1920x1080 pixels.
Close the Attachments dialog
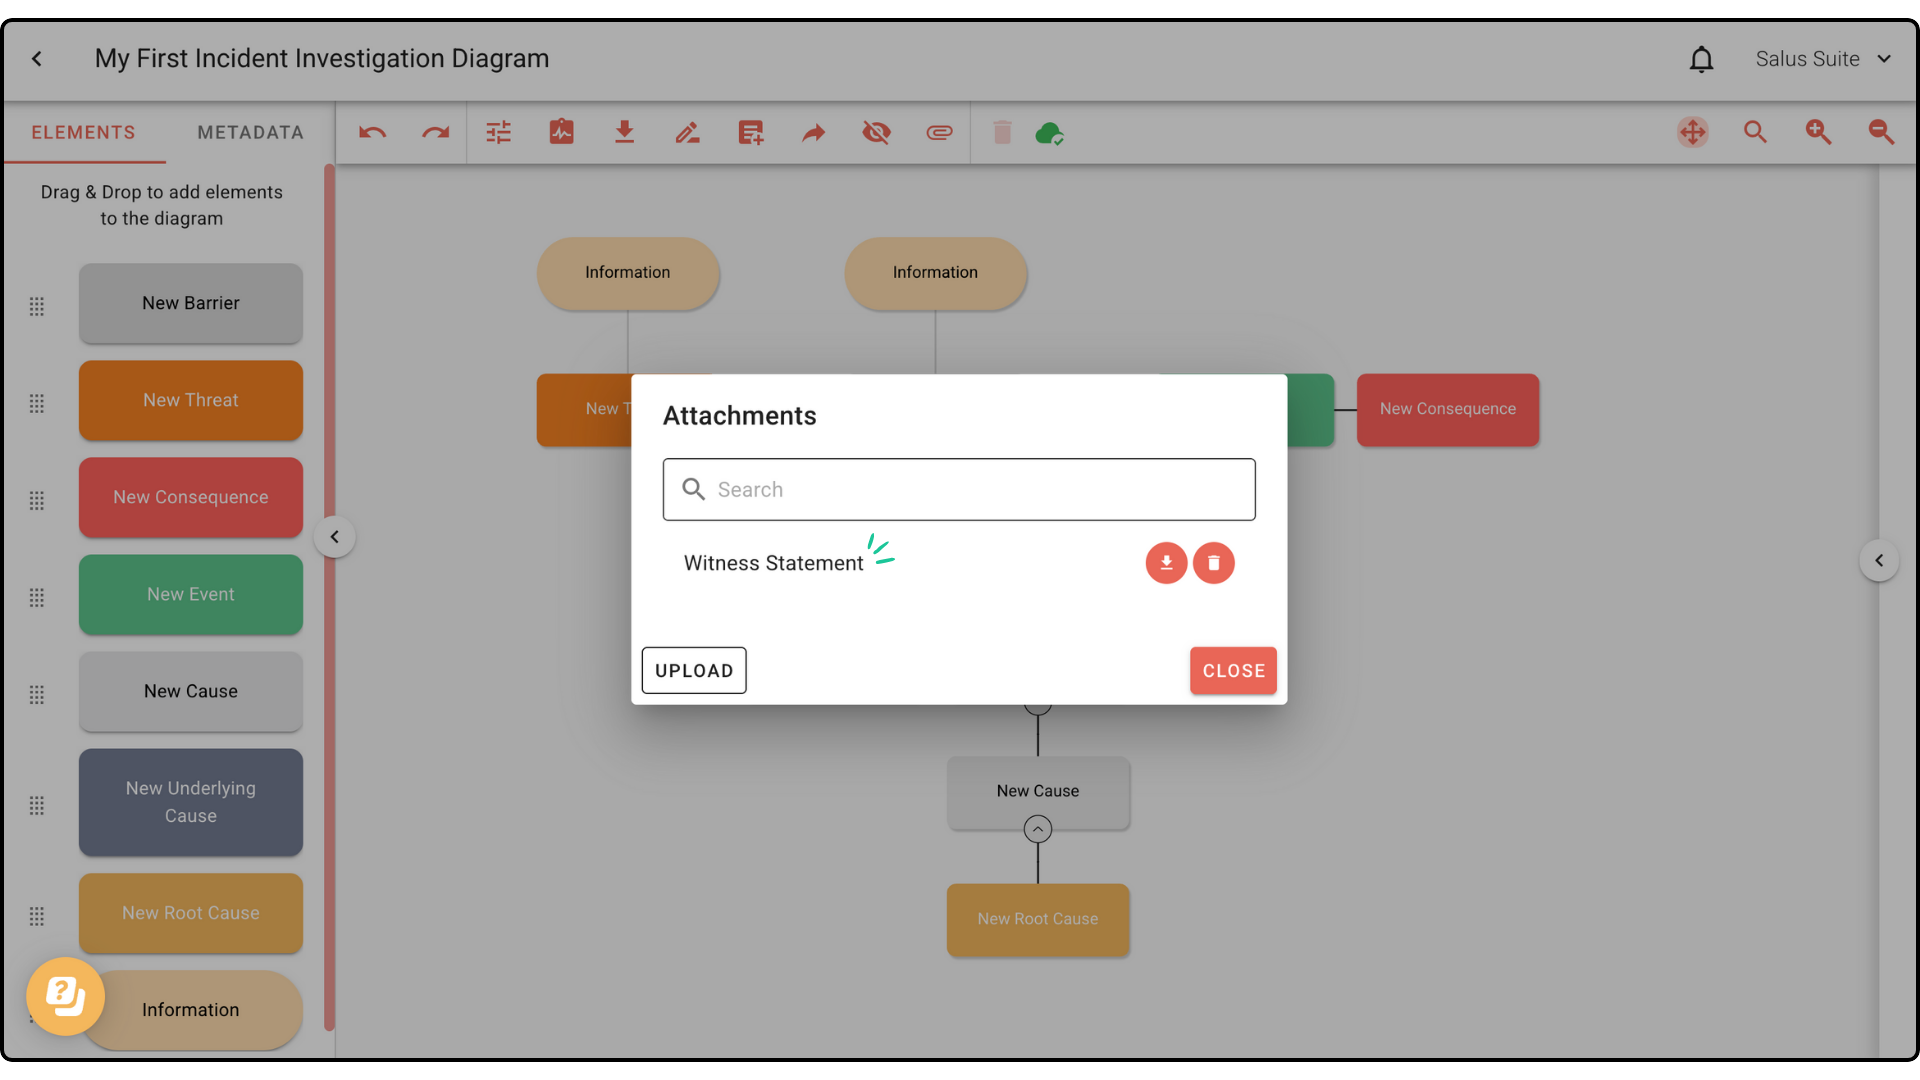(1233, 671)
